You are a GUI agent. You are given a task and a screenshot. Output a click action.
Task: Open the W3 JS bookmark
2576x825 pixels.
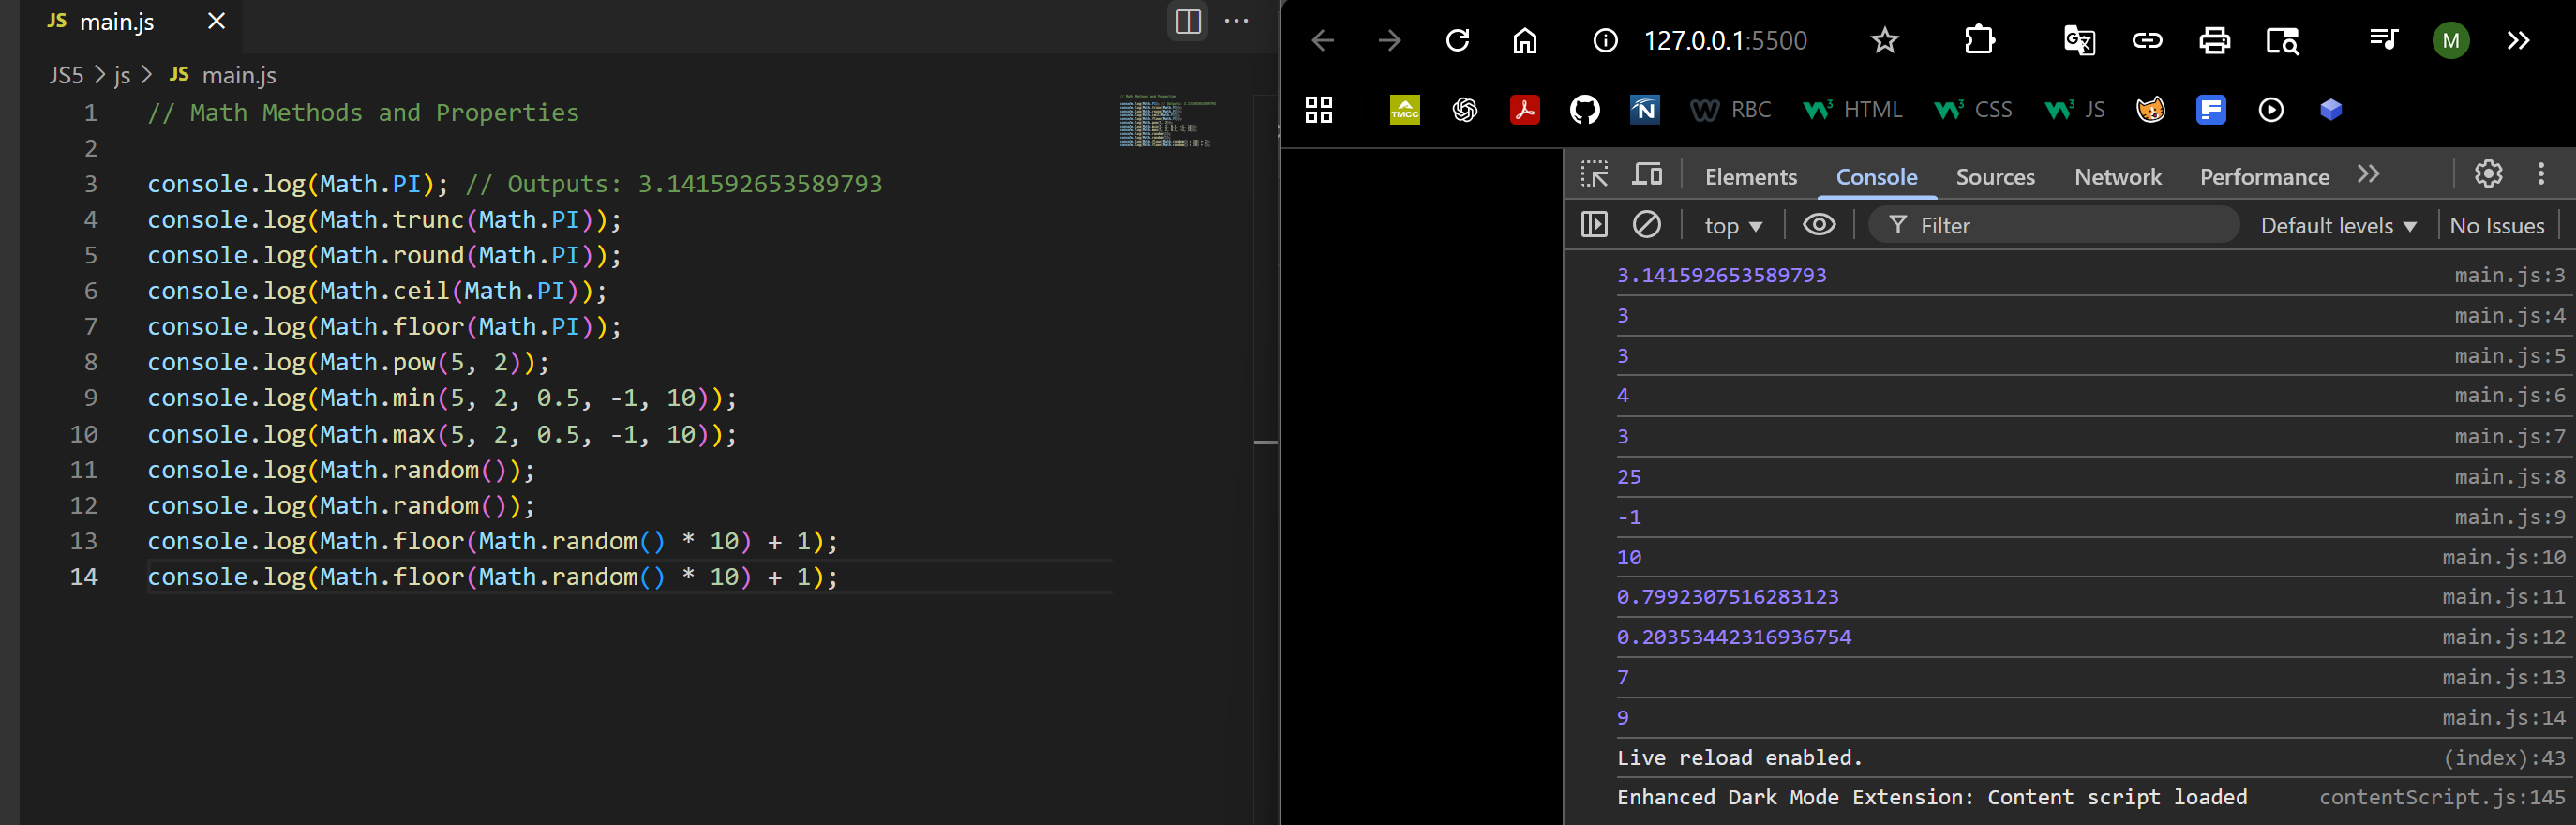coord(2075,110)
